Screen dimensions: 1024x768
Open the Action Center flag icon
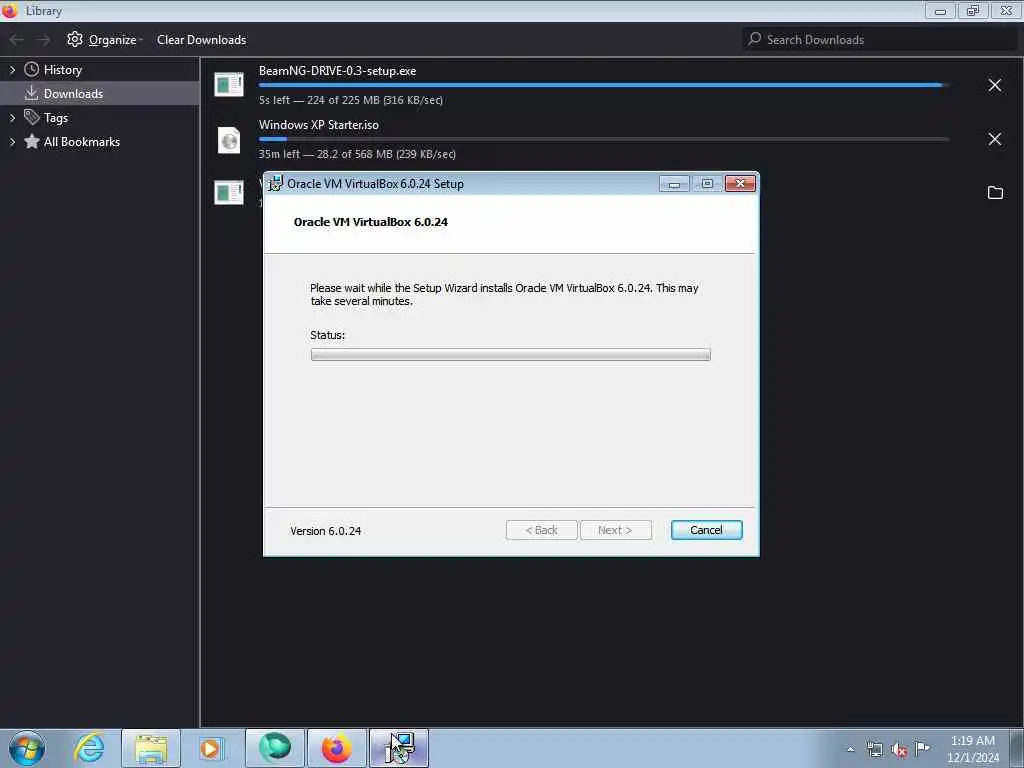[x=923, y=749]
